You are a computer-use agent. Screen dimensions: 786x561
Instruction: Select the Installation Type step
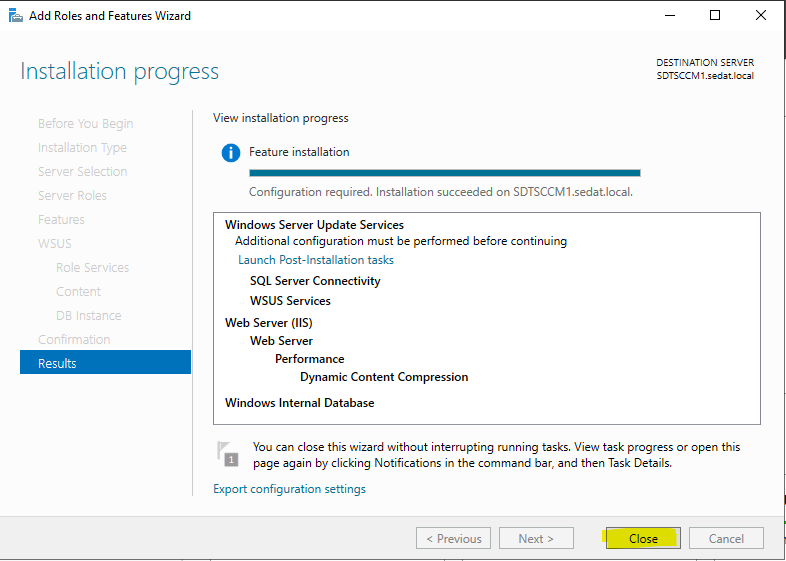click(x=82, y=147)
